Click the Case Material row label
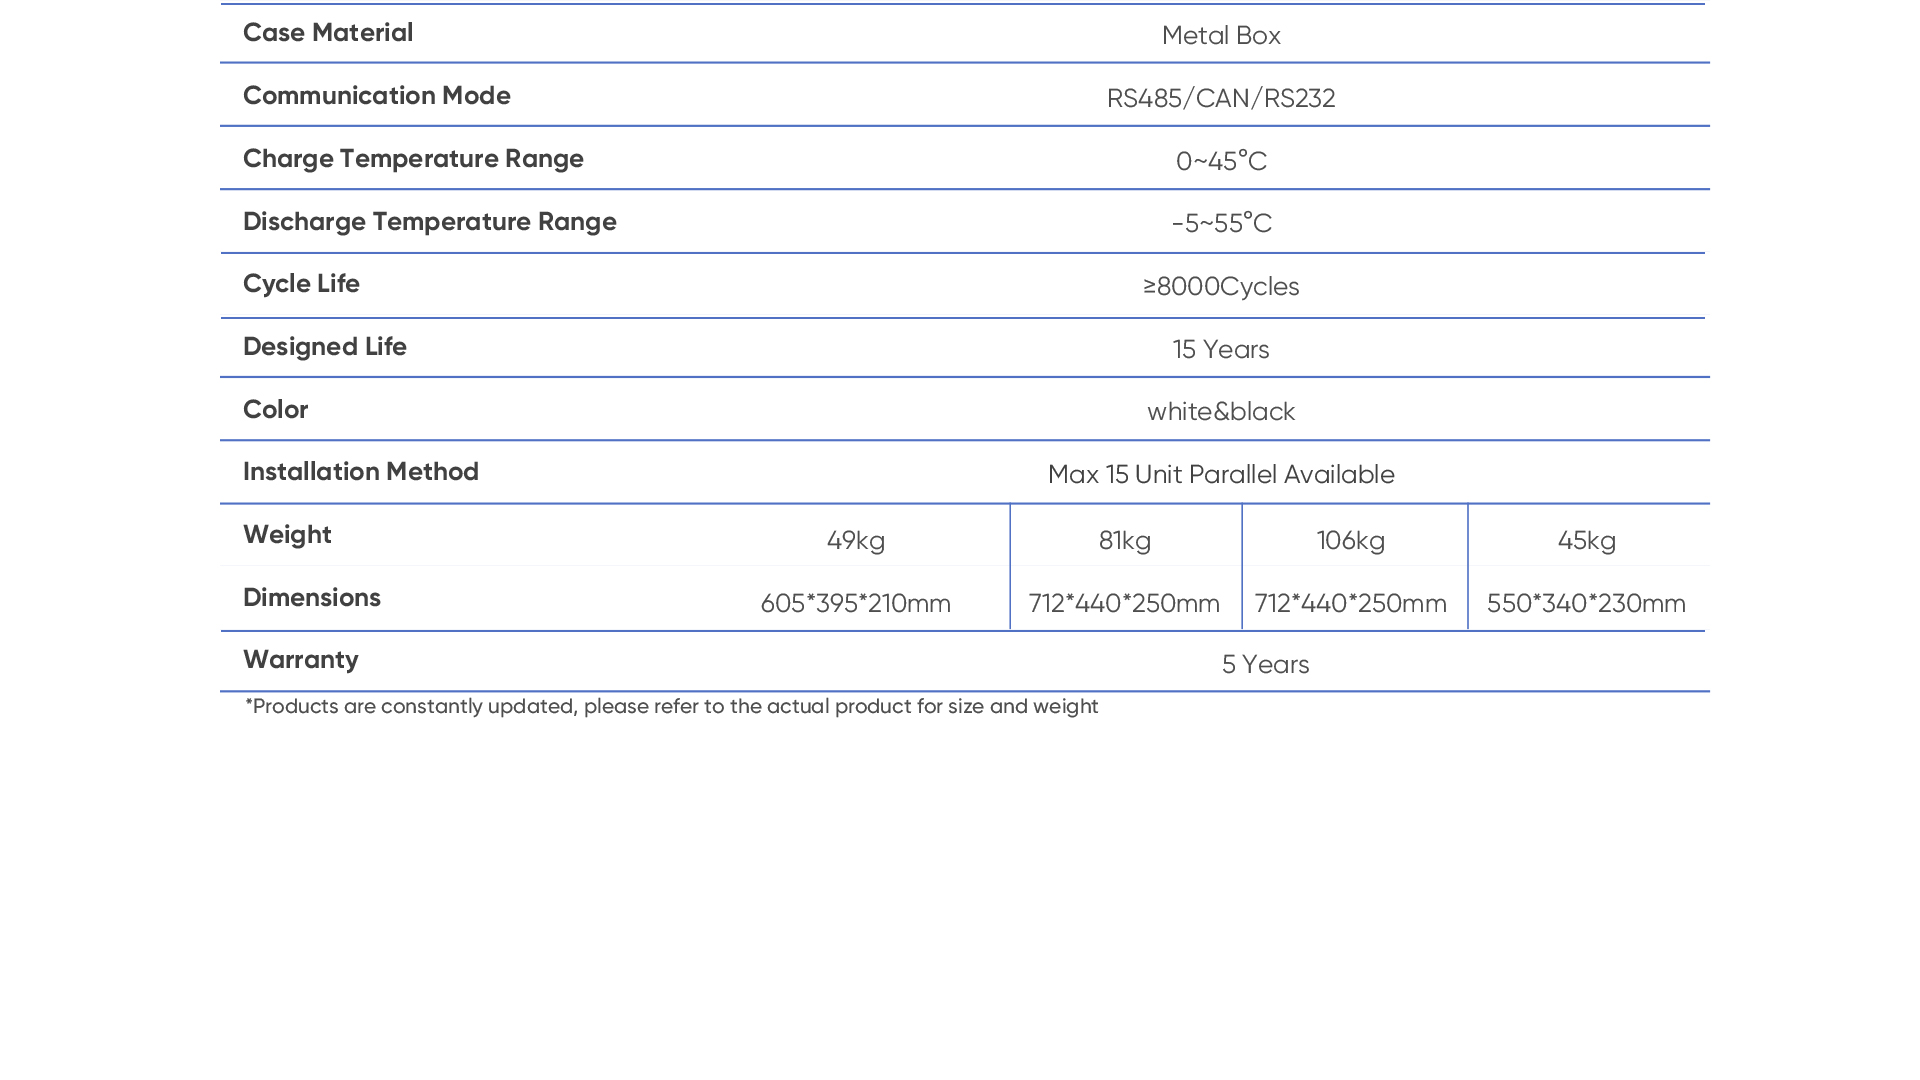1920x1080 pixels. pyautogui.click(x=328, y=33)
